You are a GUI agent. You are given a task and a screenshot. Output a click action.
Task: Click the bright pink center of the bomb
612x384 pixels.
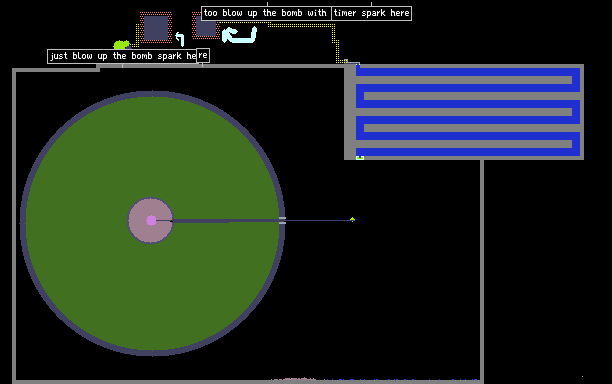151,220
